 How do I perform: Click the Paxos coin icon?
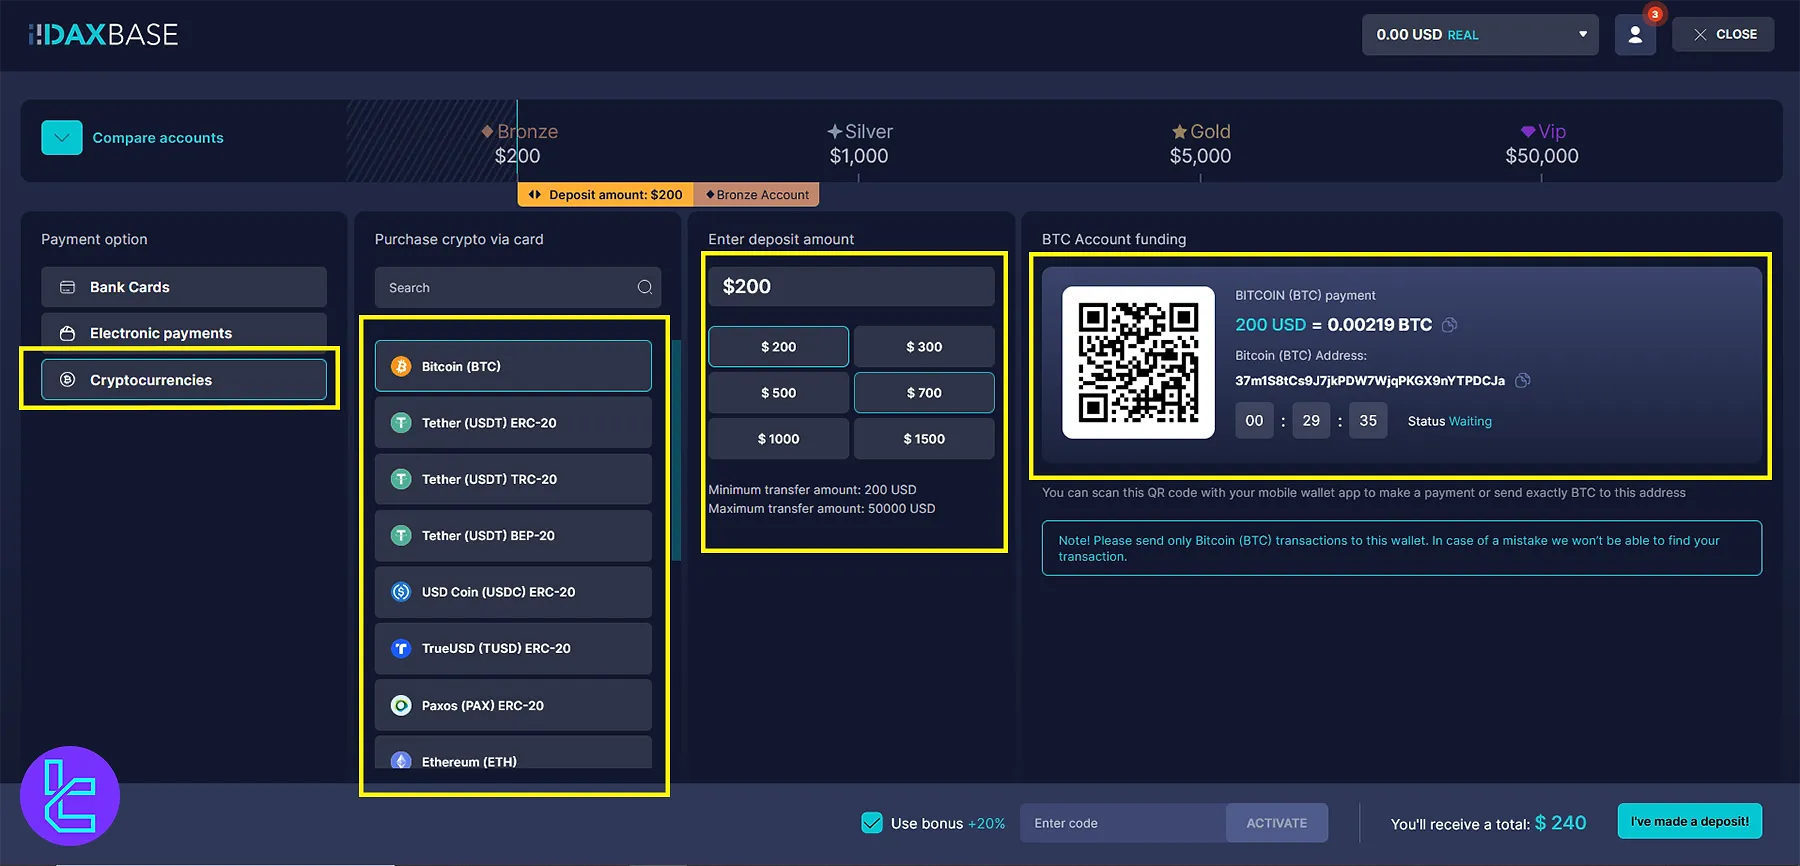[x=401, y=706]
